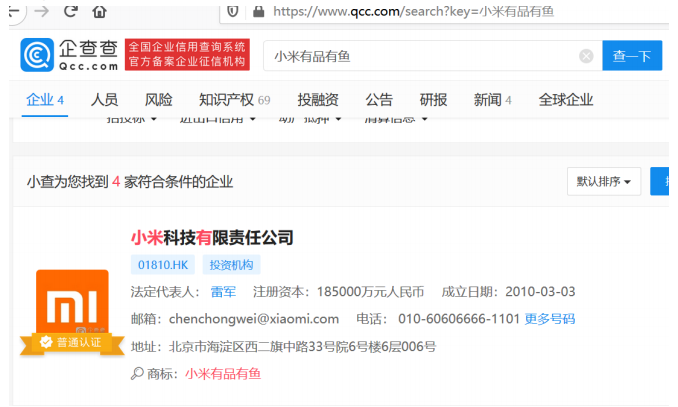The image size is (678, 407).
Task: Click the browser forward arrow
Action: (41, 12)
